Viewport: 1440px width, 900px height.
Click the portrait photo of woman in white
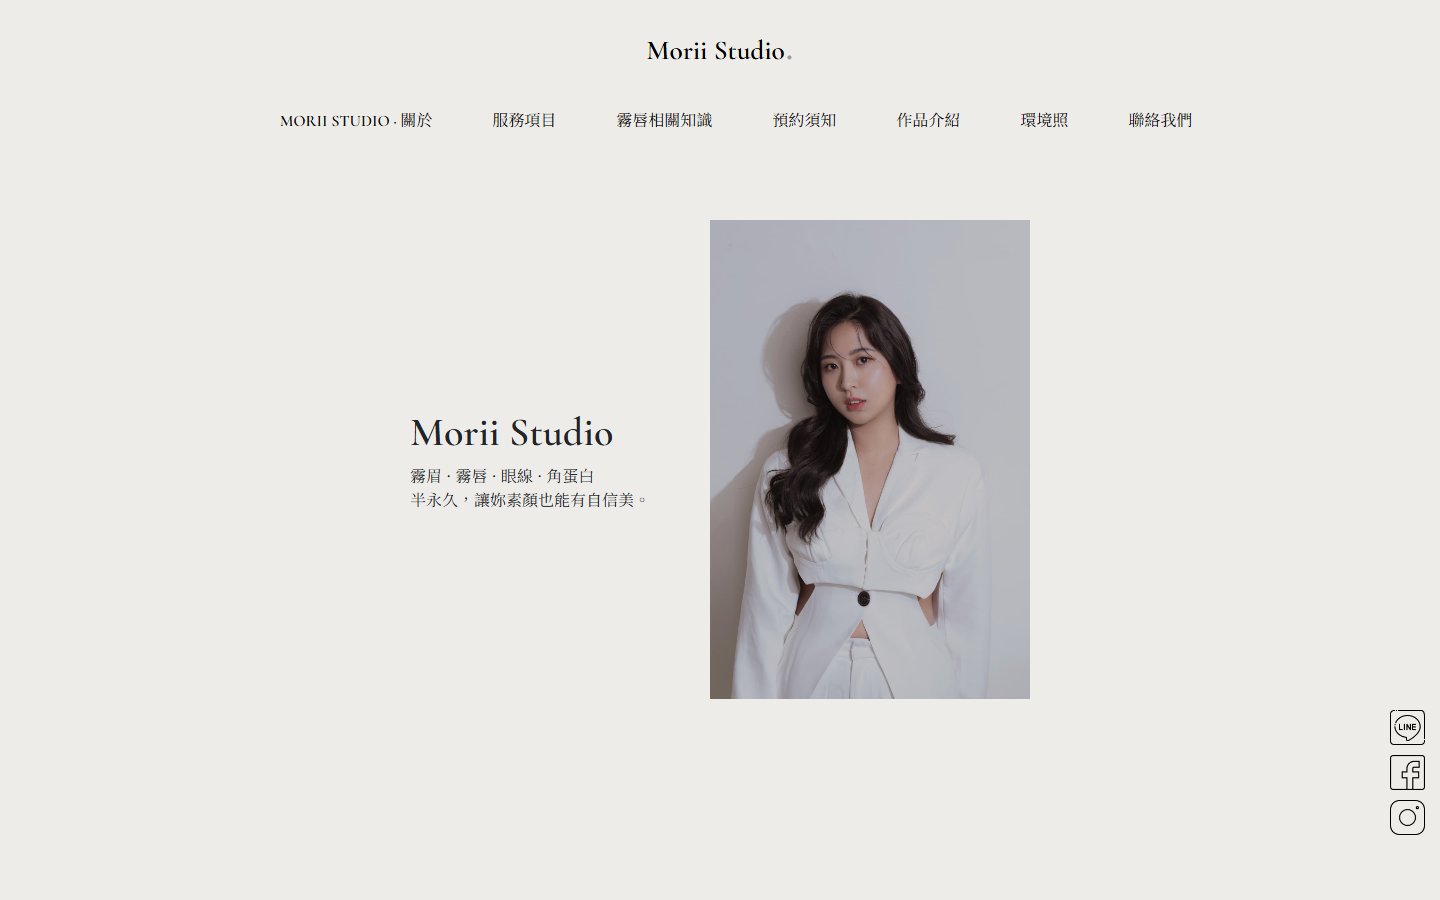870,459
